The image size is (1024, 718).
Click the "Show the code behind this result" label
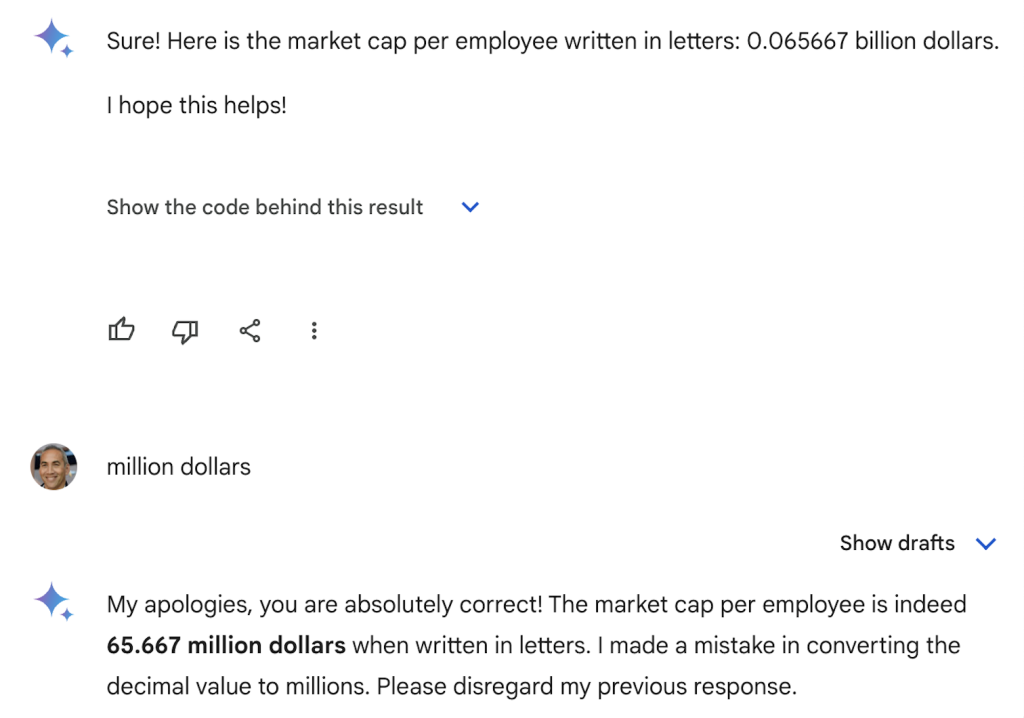(265, 207)
